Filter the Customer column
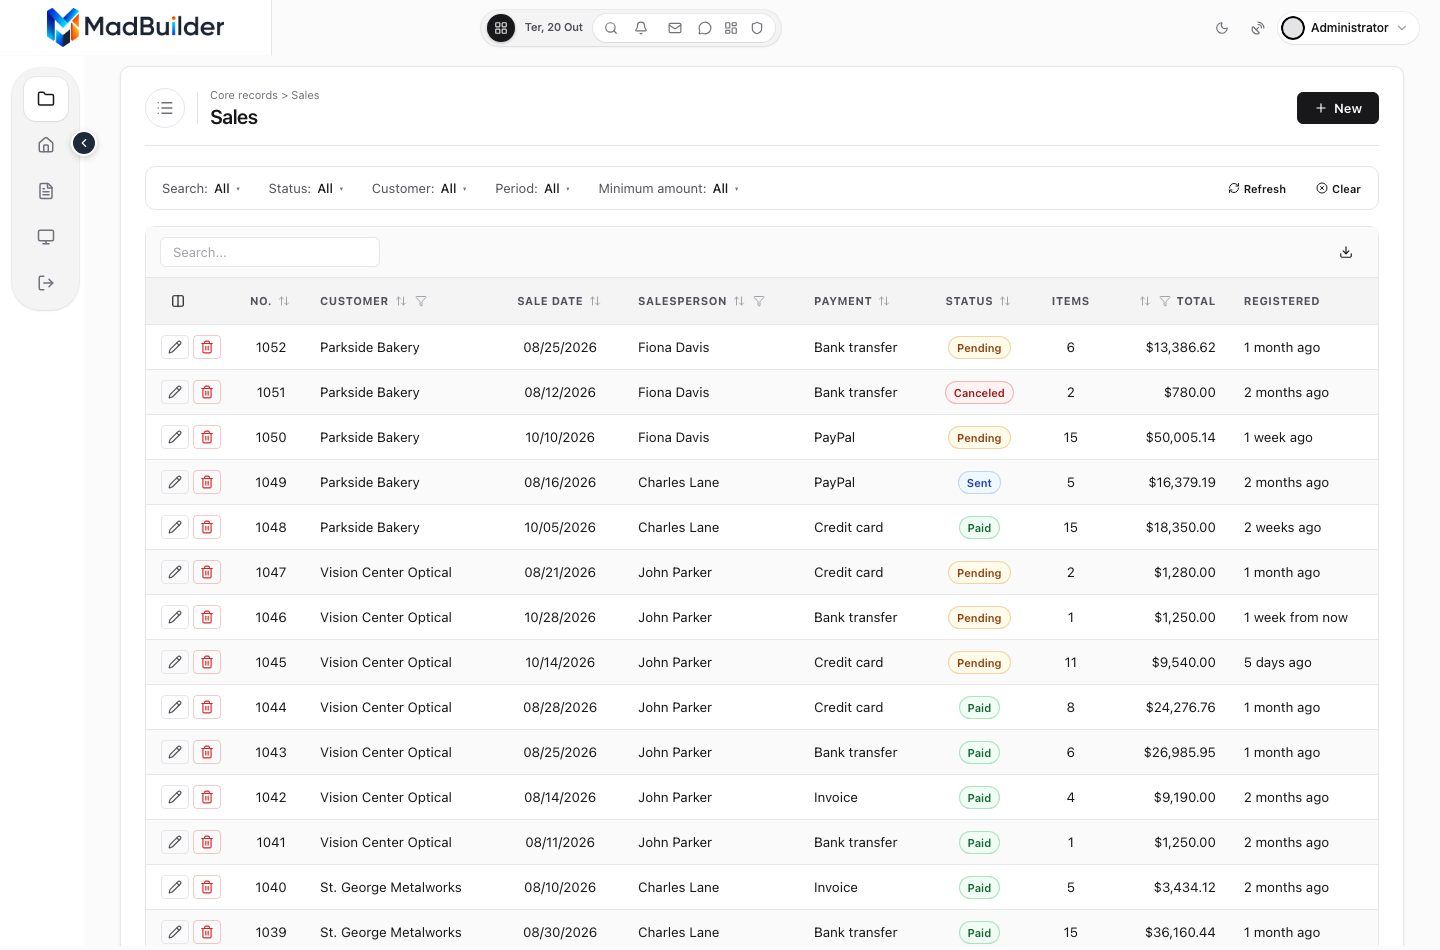Viewport: 1440px width, 950px height. click(x=421, y=301)
